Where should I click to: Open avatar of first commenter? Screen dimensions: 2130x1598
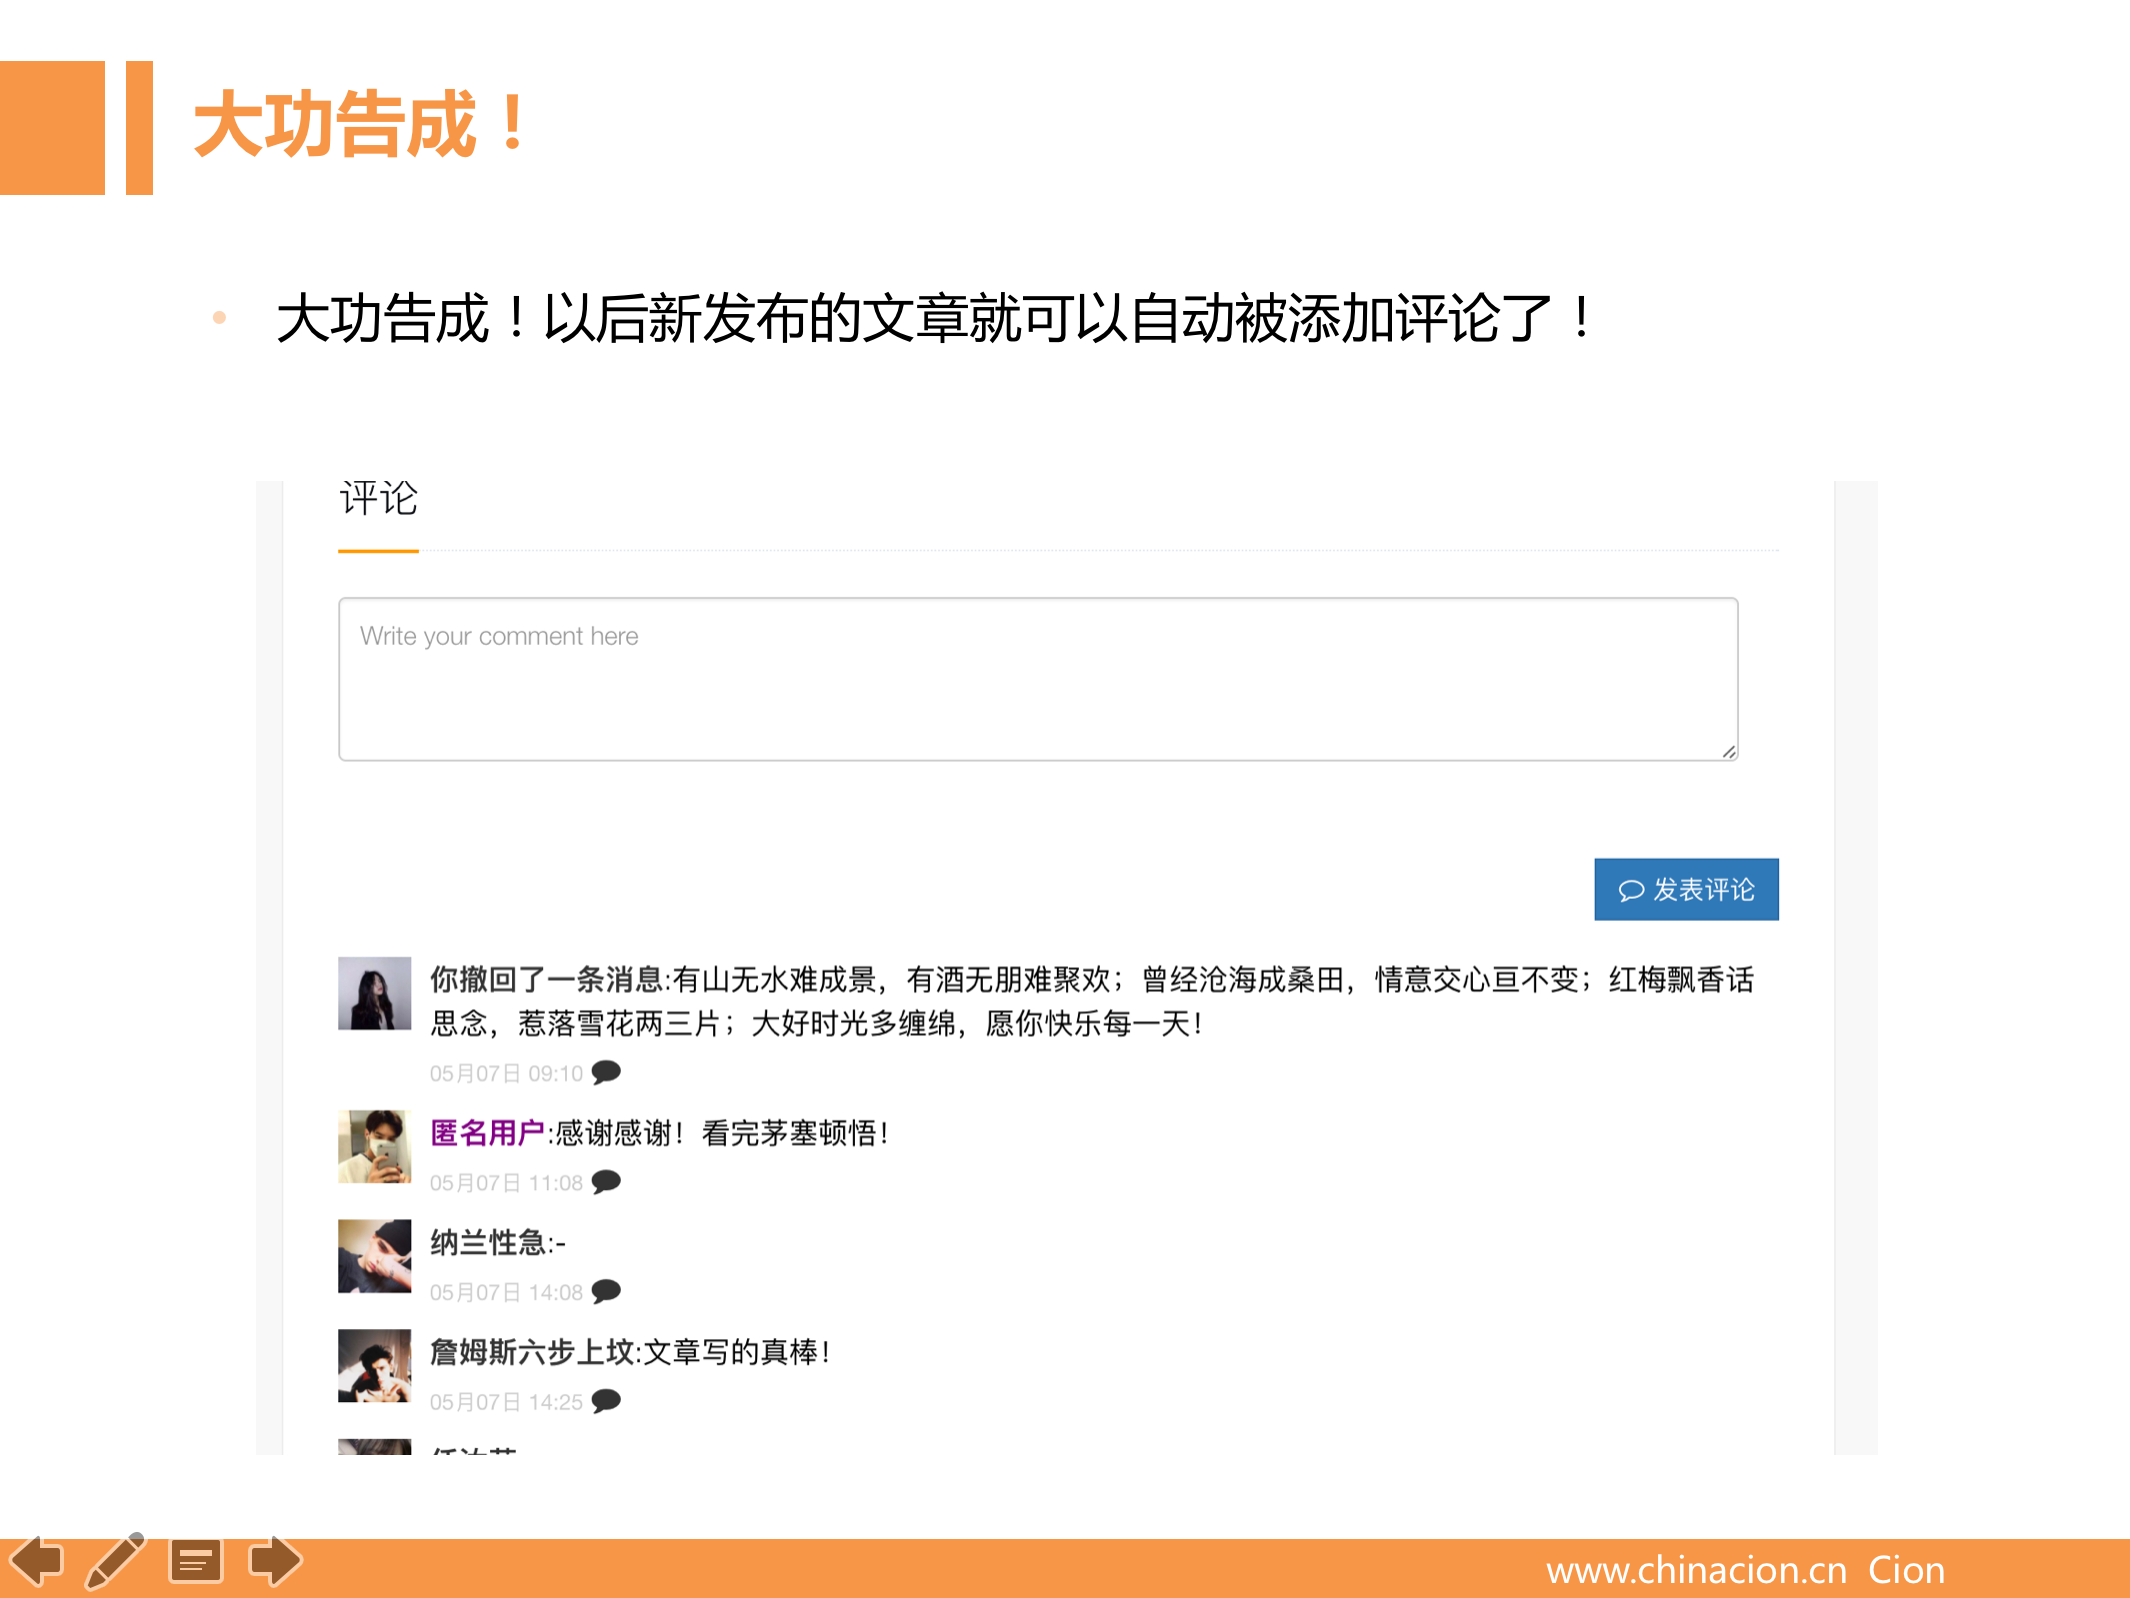[x=374, y=993]
